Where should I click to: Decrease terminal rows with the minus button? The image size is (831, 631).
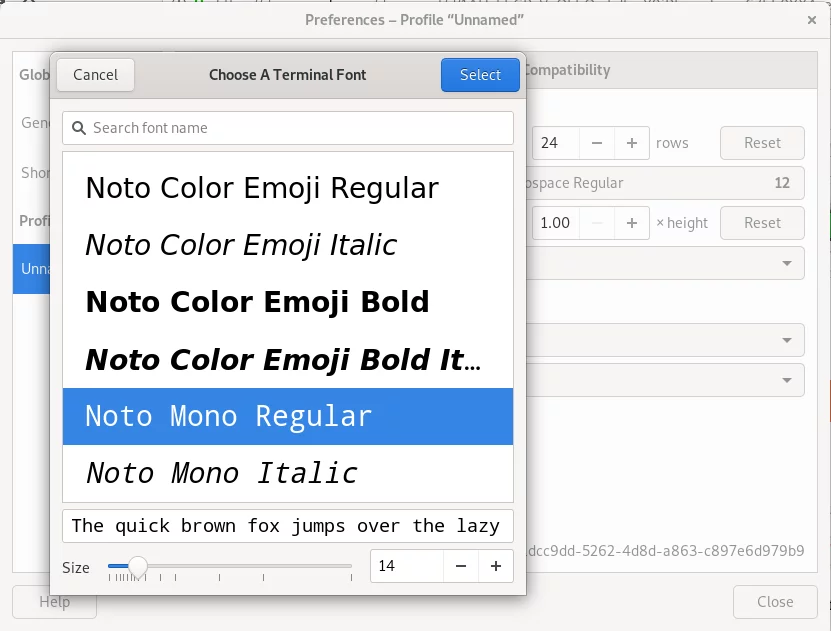597,143
